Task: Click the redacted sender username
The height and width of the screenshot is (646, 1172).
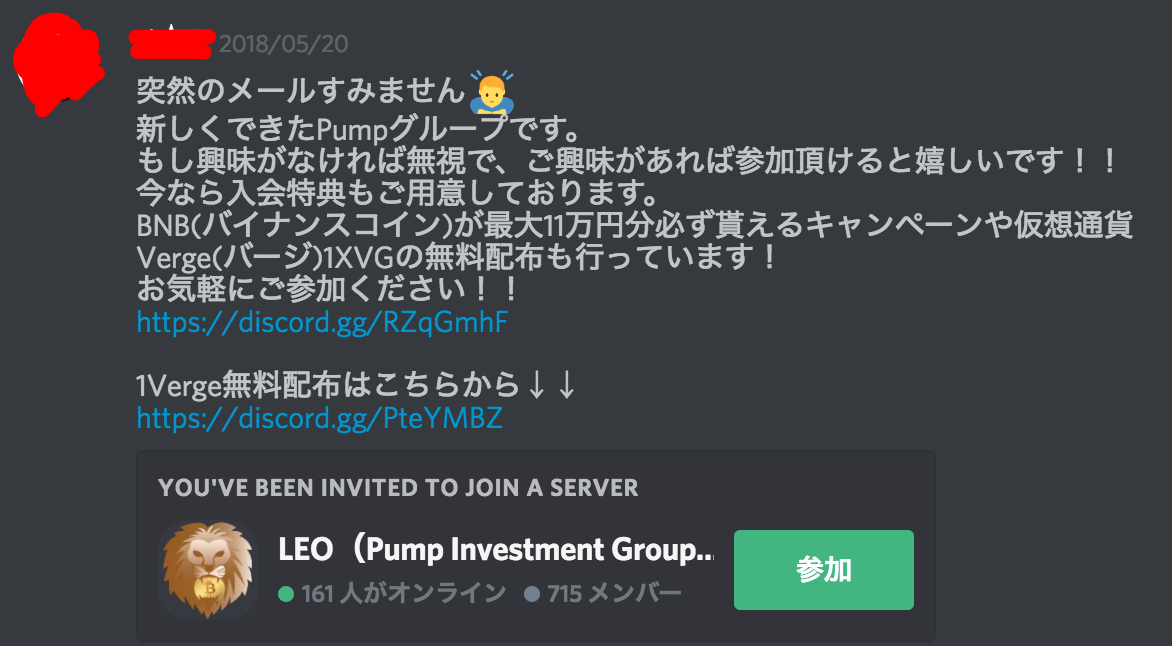Action: pos(172,43)
